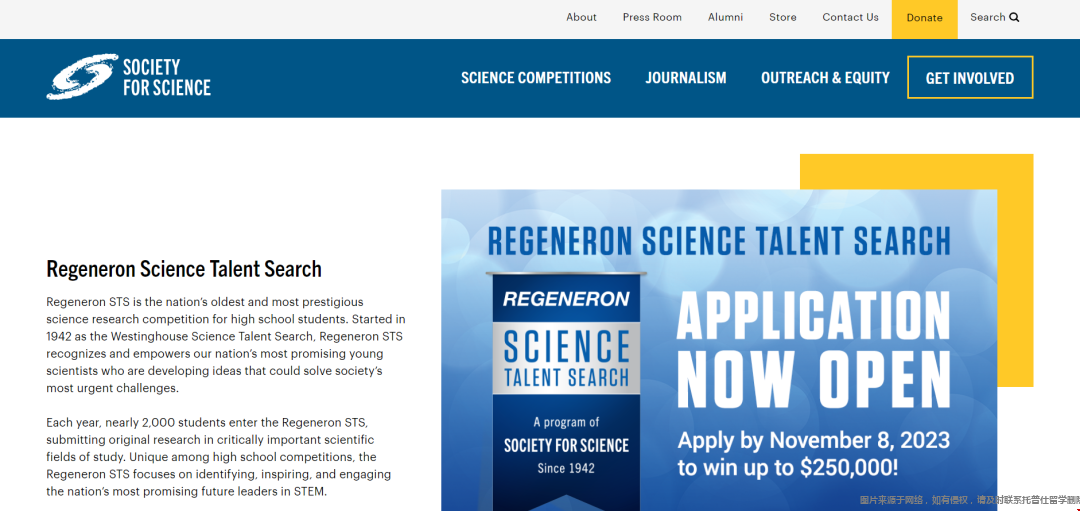Click the Regeneron STS application banner image
Screen dimensions: 1080x511
point(718,350)
